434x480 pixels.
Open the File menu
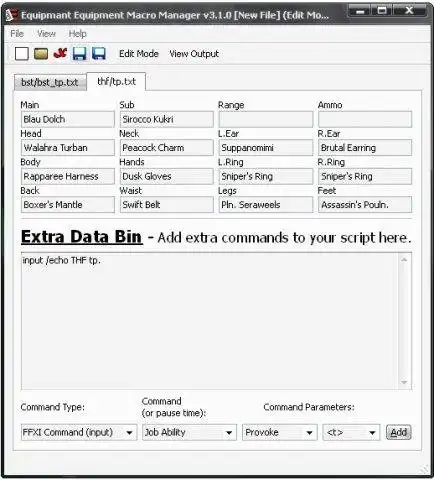click(x=17, y=34)
